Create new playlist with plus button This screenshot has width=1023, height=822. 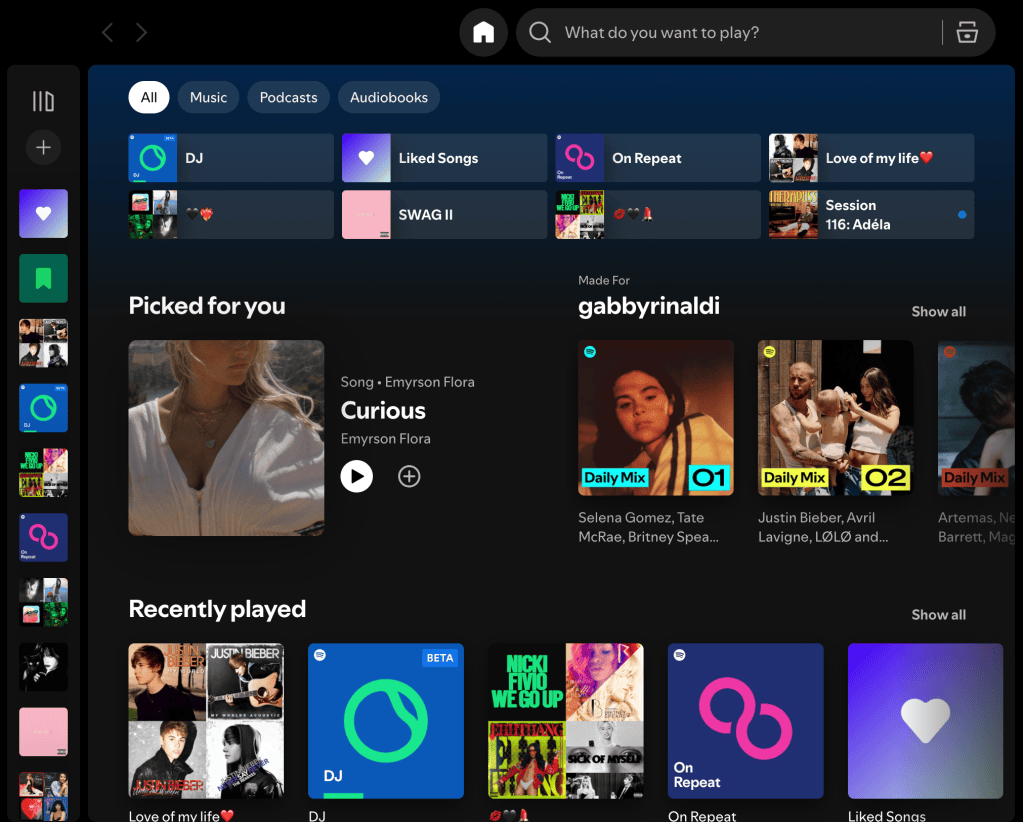pos(43,147)
